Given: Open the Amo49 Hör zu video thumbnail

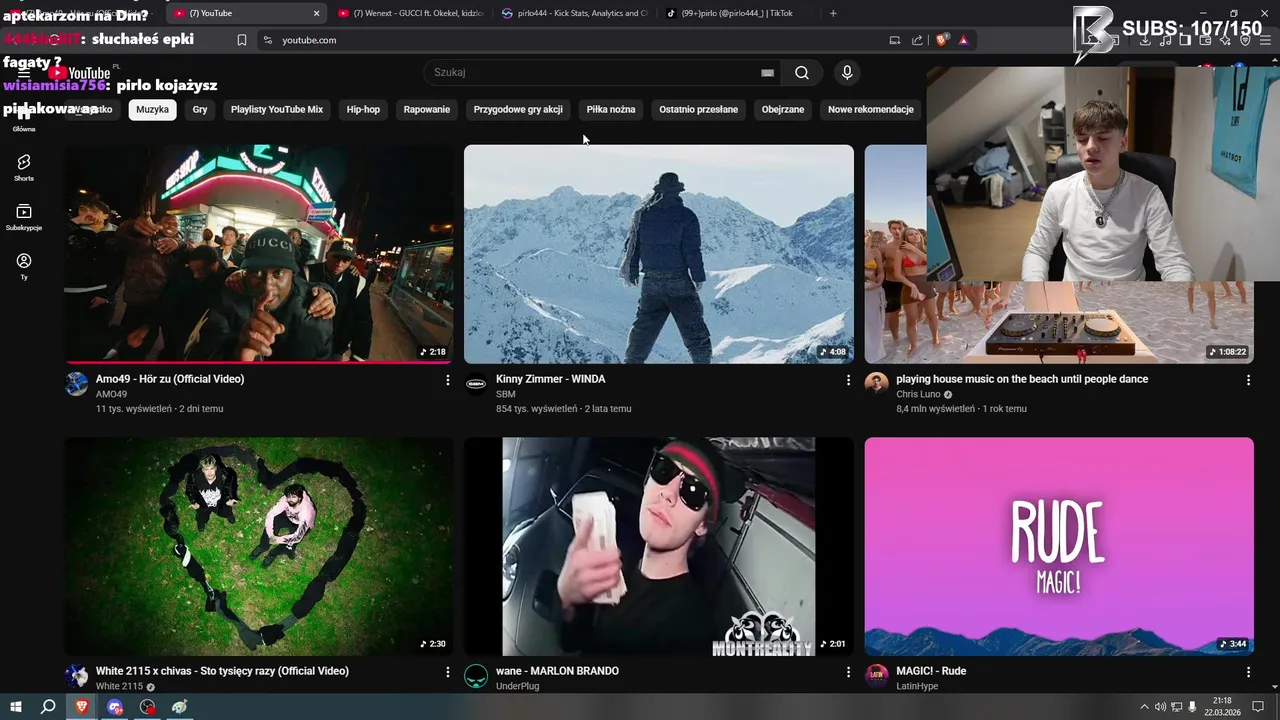Looking at the screenshot, I should click(x=259, y=254).
